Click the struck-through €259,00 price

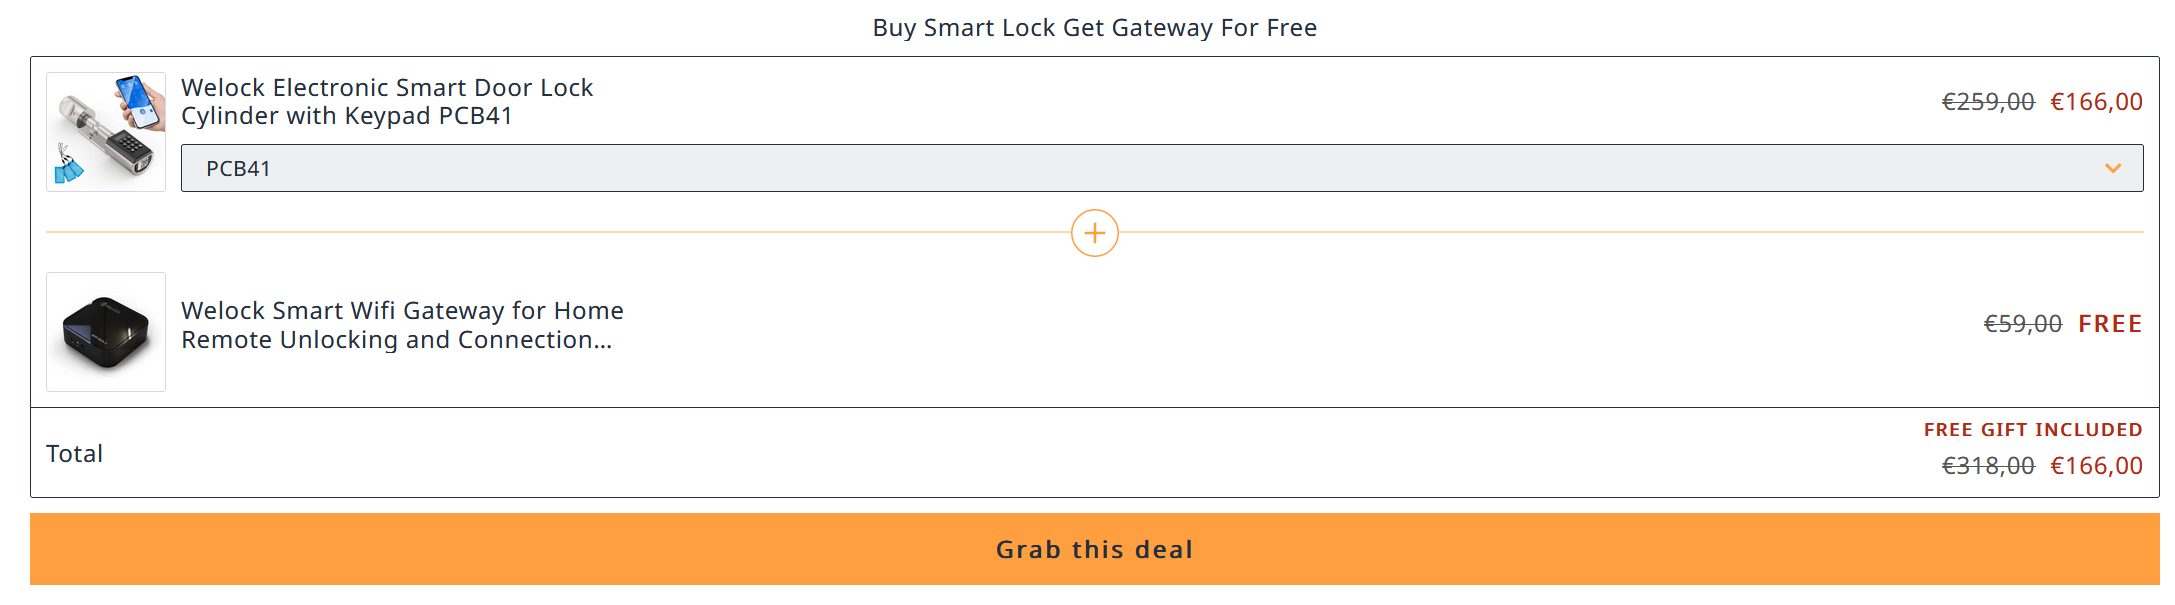coord(1988,102)
